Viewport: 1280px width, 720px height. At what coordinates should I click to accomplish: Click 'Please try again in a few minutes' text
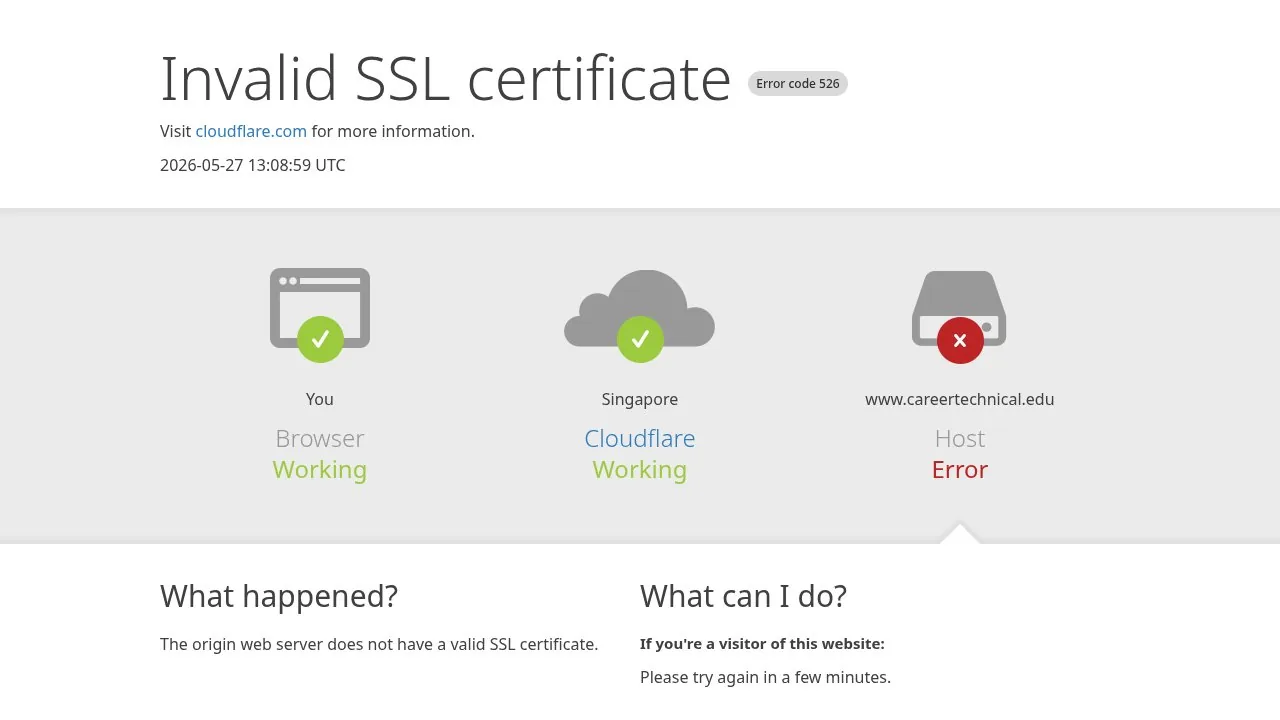click(x=765, y=677)
